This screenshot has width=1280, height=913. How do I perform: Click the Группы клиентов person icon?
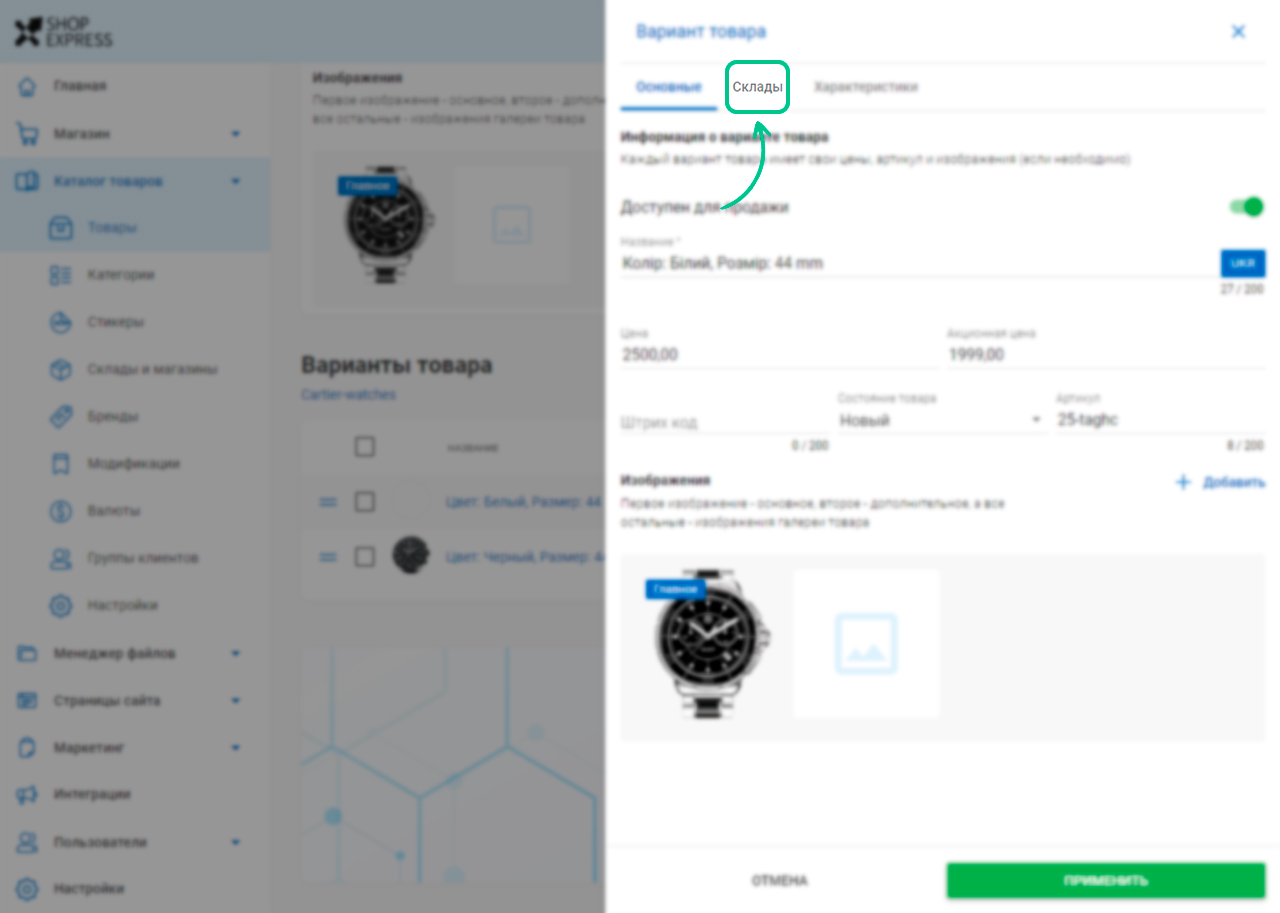pyautogui.click(x=61, y=558)
